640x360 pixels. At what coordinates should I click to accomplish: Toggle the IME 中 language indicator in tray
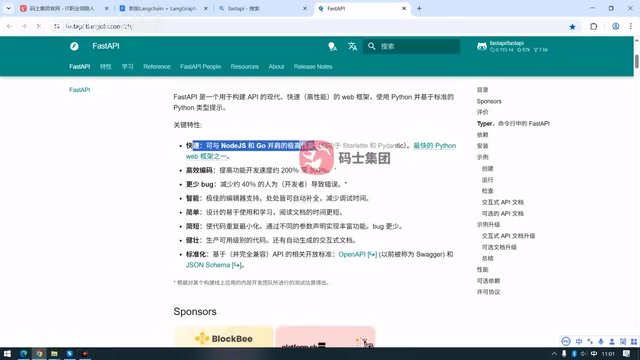coord(594,354)
